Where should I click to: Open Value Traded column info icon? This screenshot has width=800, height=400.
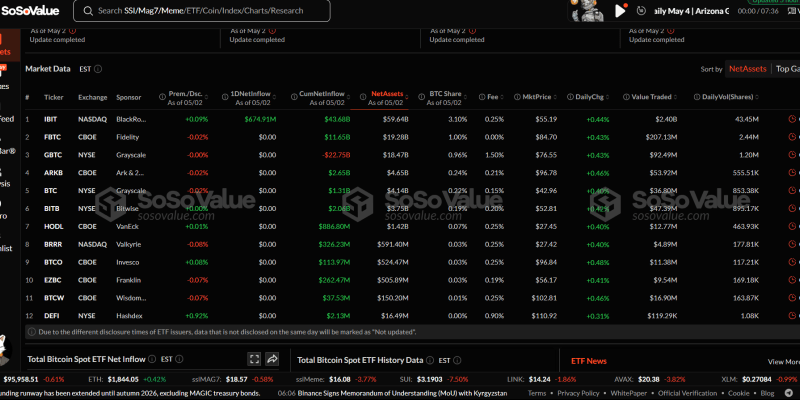(x=627, y=96)
